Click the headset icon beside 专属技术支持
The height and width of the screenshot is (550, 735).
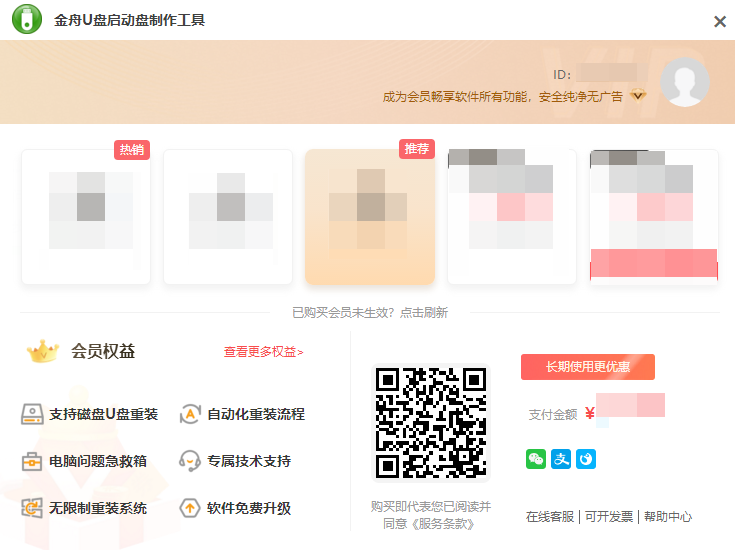point(190,461)
